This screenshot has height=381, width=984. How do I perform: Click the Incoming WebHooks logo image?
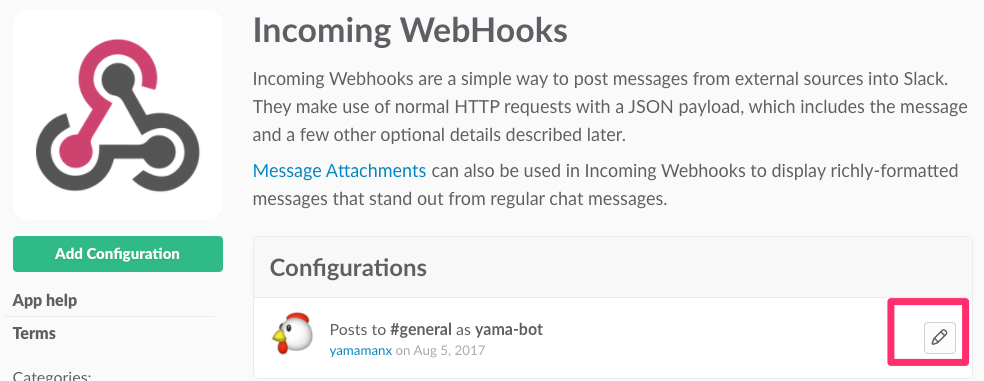click(118, 115)
